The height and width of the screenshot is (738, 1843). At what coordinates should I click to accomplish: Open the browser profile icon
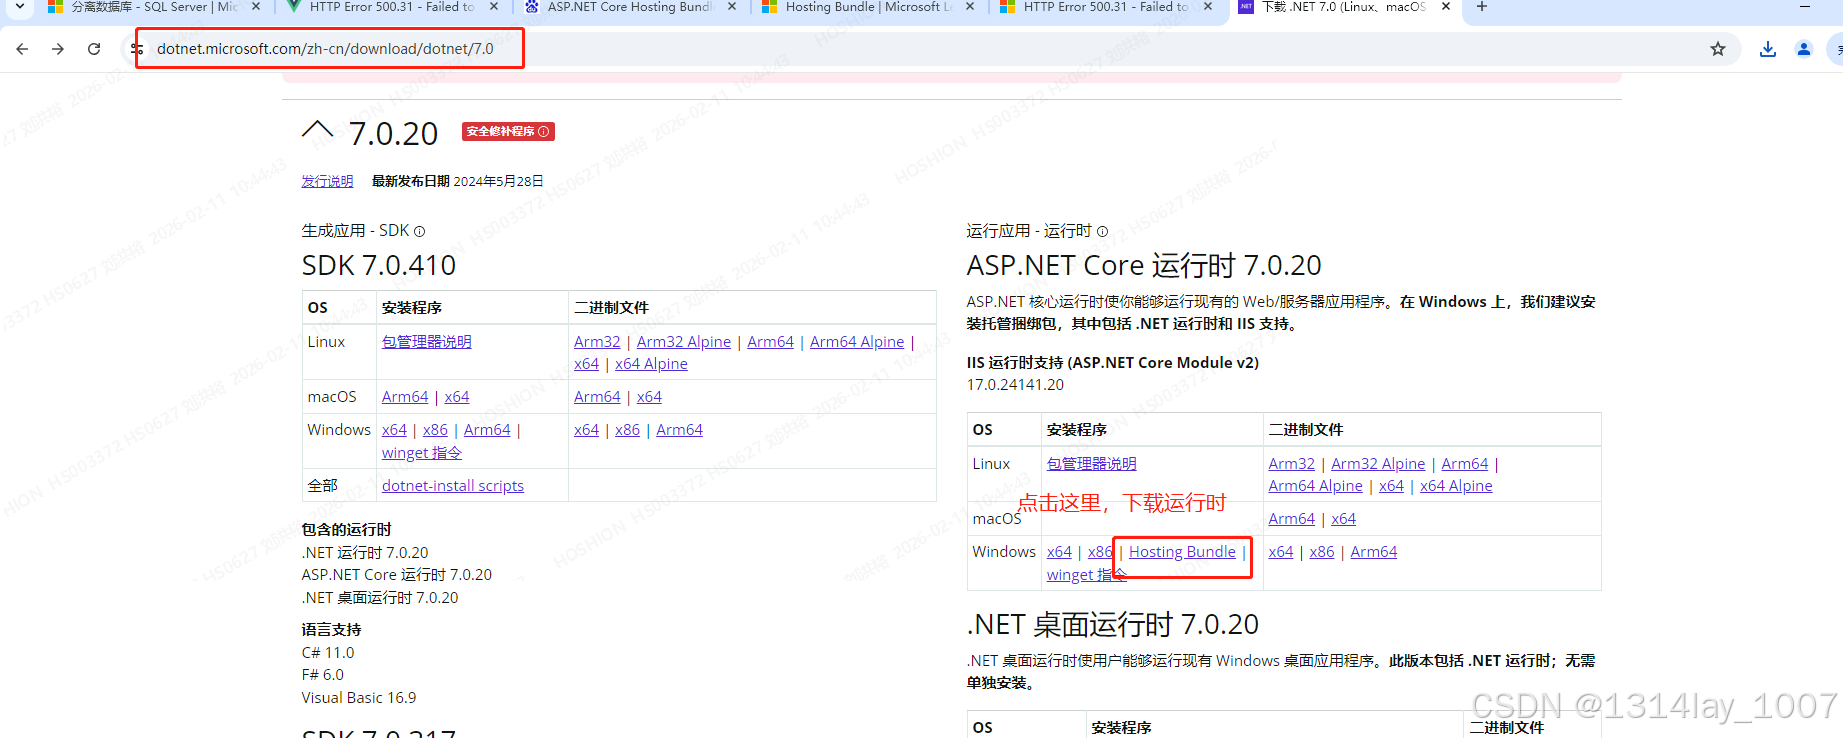[1804, 49]
